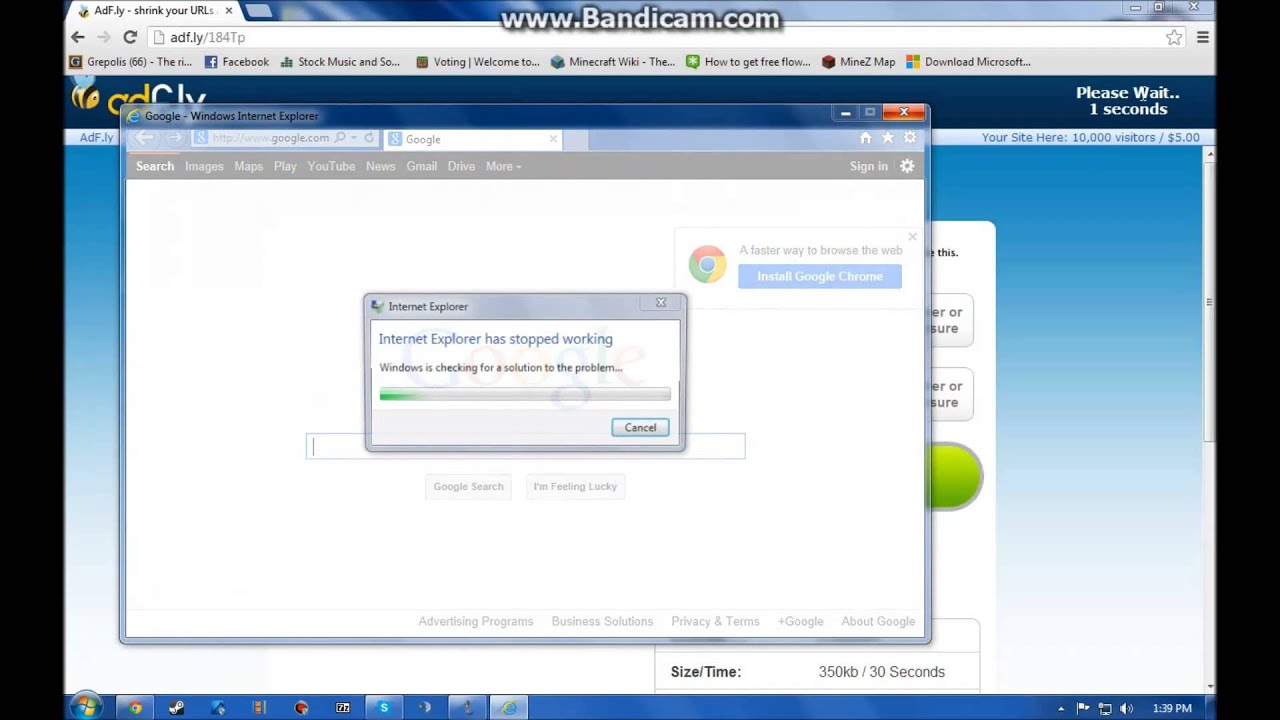
Task: Click the Google search text box
Action: point(526,446)
